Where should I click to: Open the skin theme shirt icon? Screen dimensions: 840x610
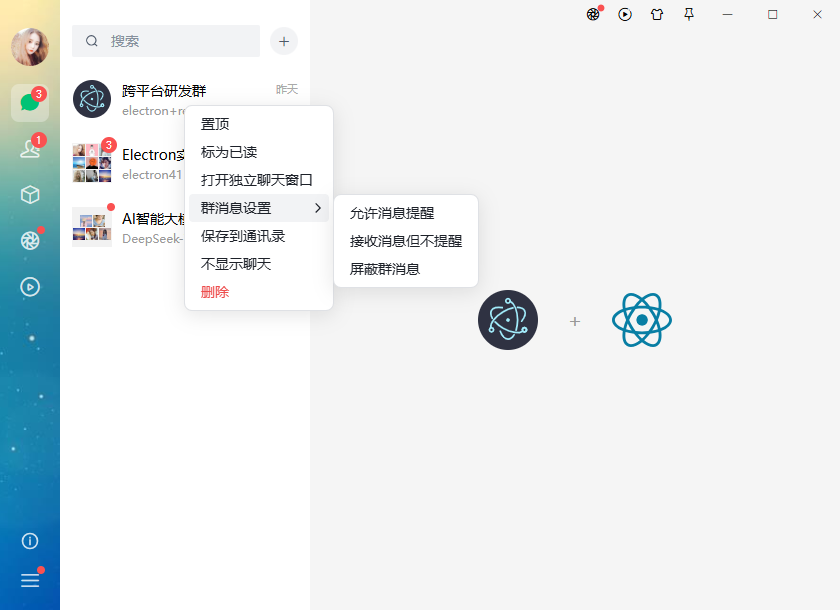pos(657,14)
